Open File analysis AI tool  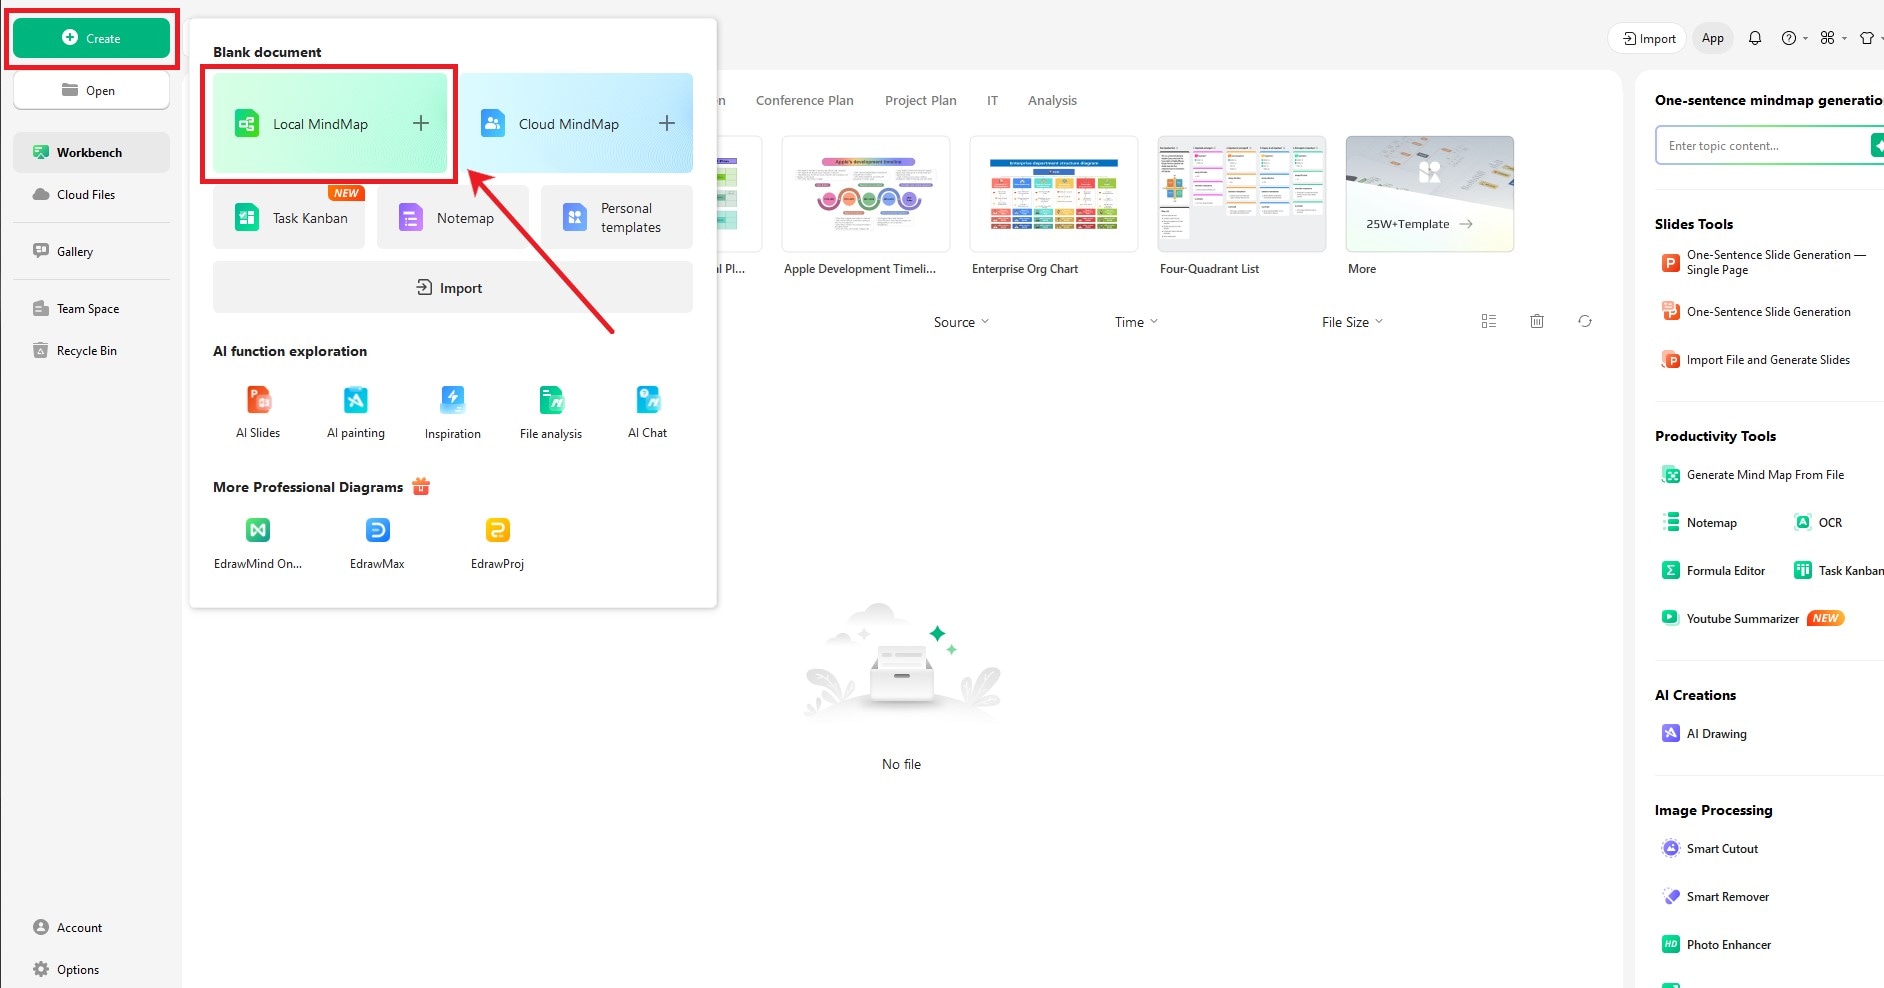tap(551, 412)
